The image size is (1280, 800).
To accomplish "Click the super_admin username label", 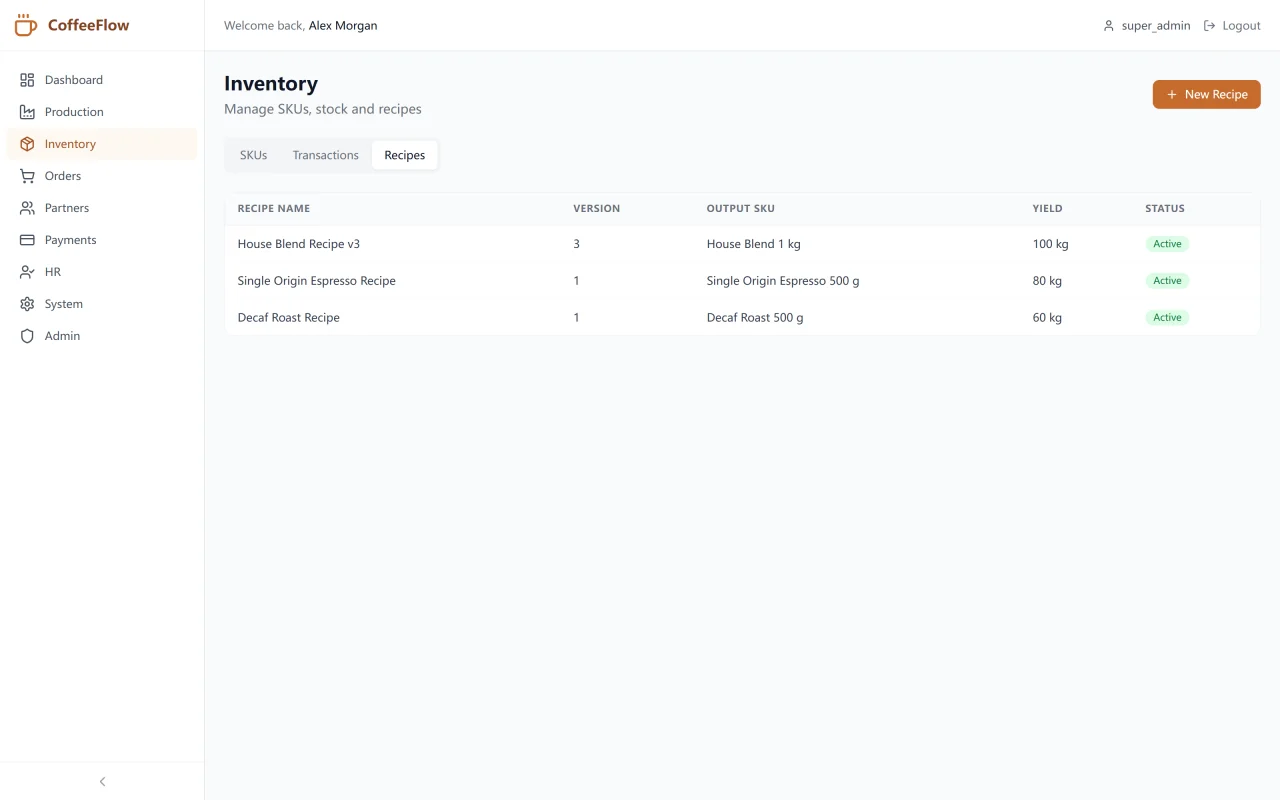I will point(1156,26).
